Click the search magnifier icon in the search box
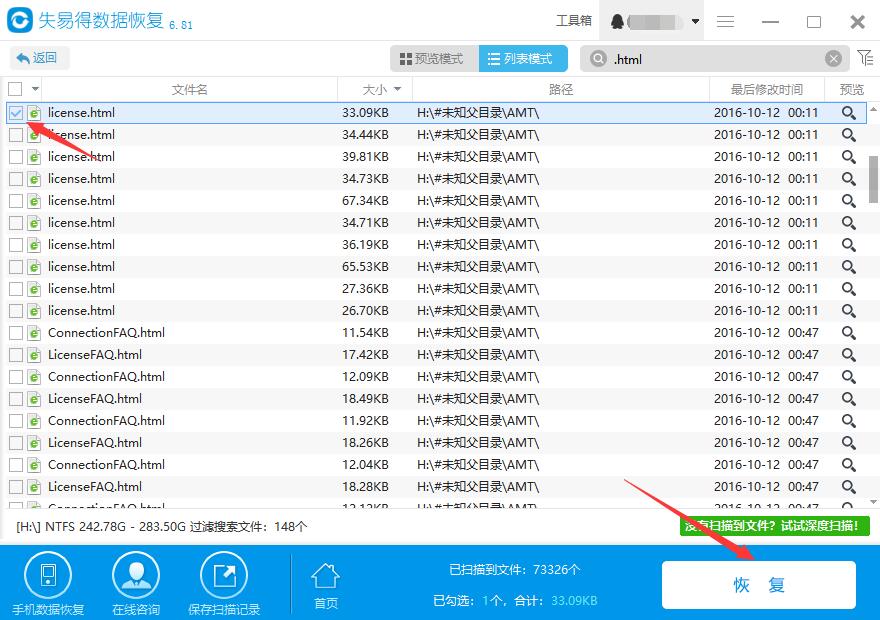The width and height of the screenshot is (880, 620). click(599, 58)
